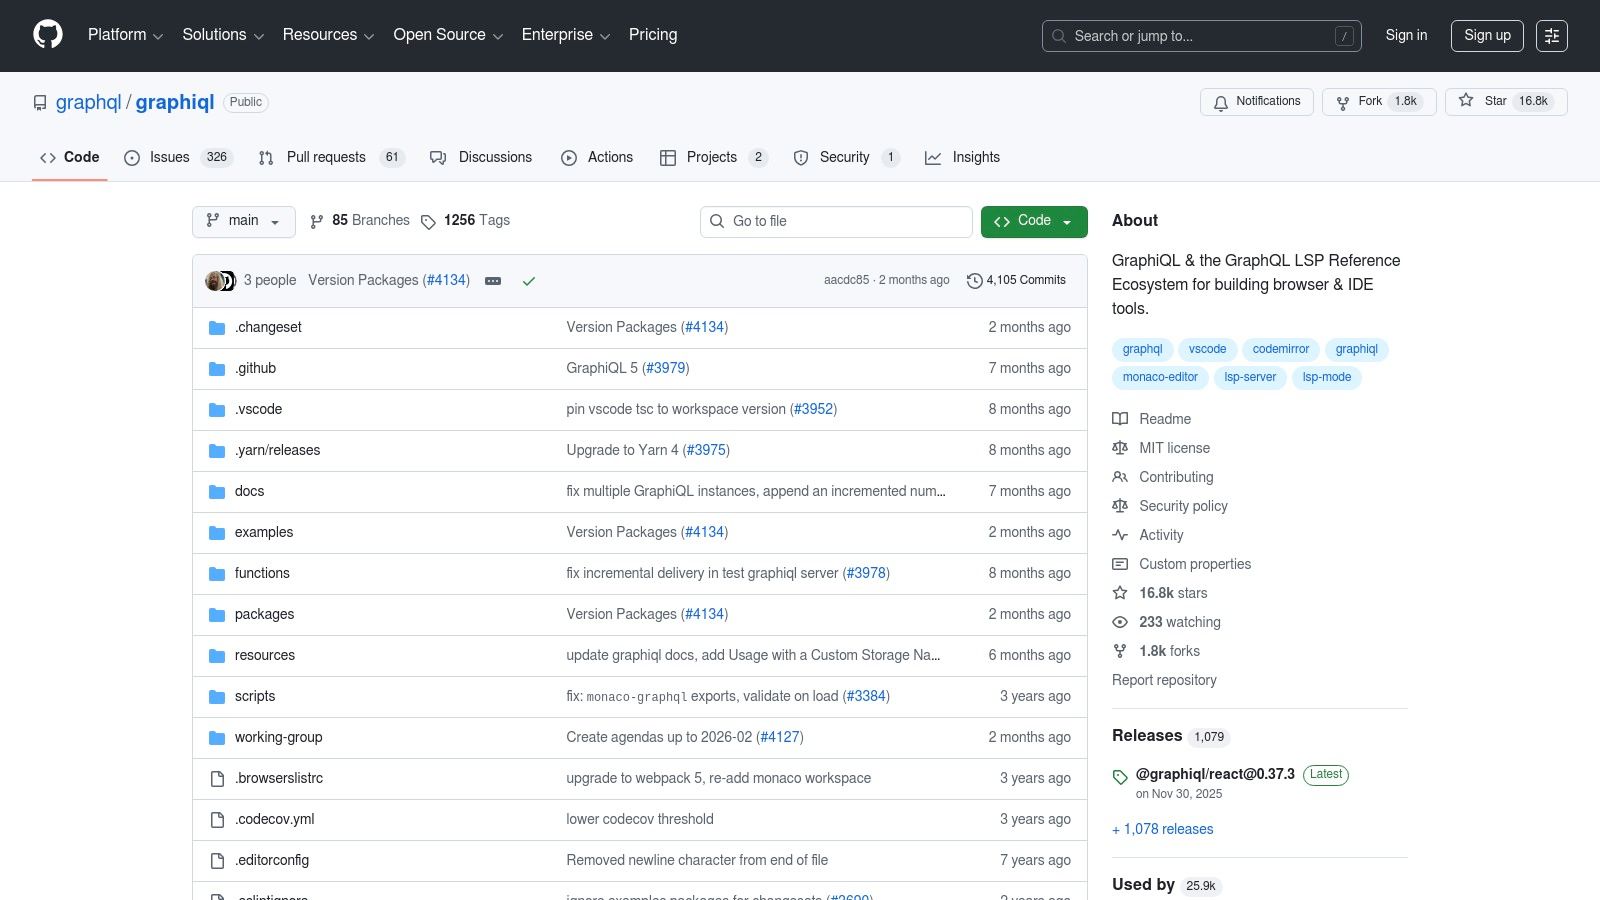Image resolution: width=1600 pixels, height=900 pixels.
Task: Open the docs folder icon
Action: [x=216, y=491]
